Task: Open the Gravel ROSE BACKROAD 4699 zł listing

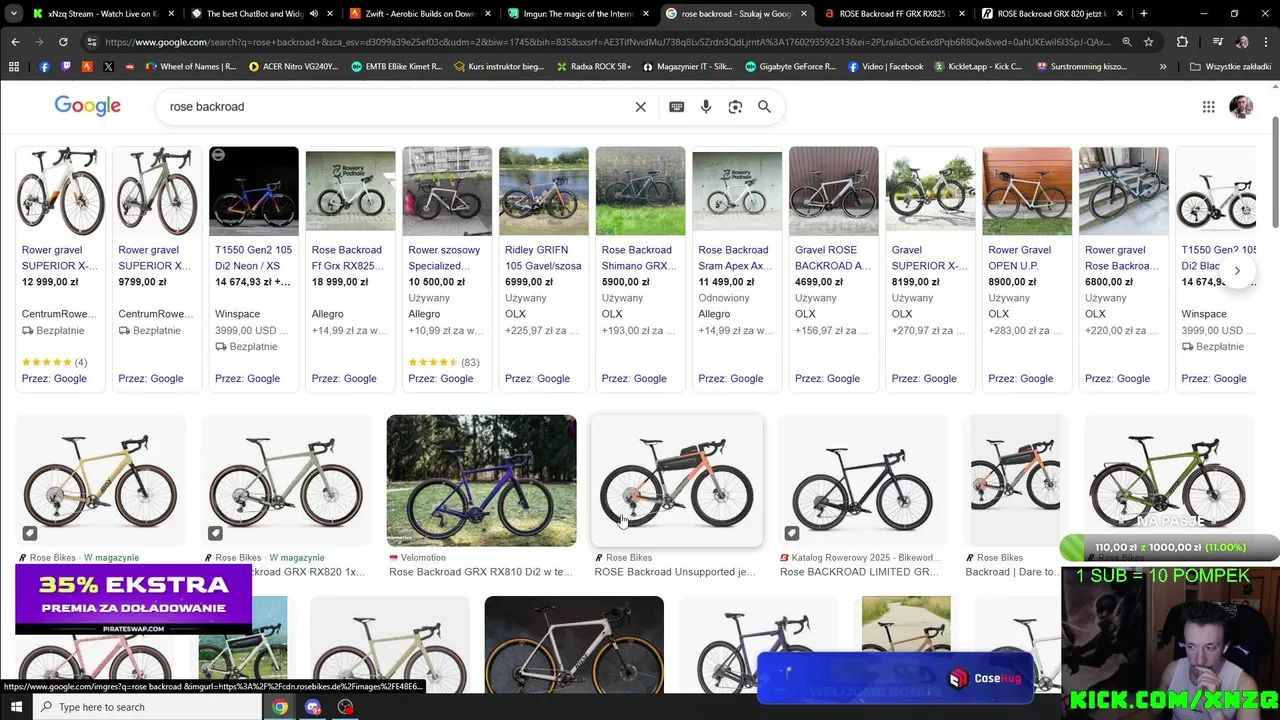Action: click(834, 268)
